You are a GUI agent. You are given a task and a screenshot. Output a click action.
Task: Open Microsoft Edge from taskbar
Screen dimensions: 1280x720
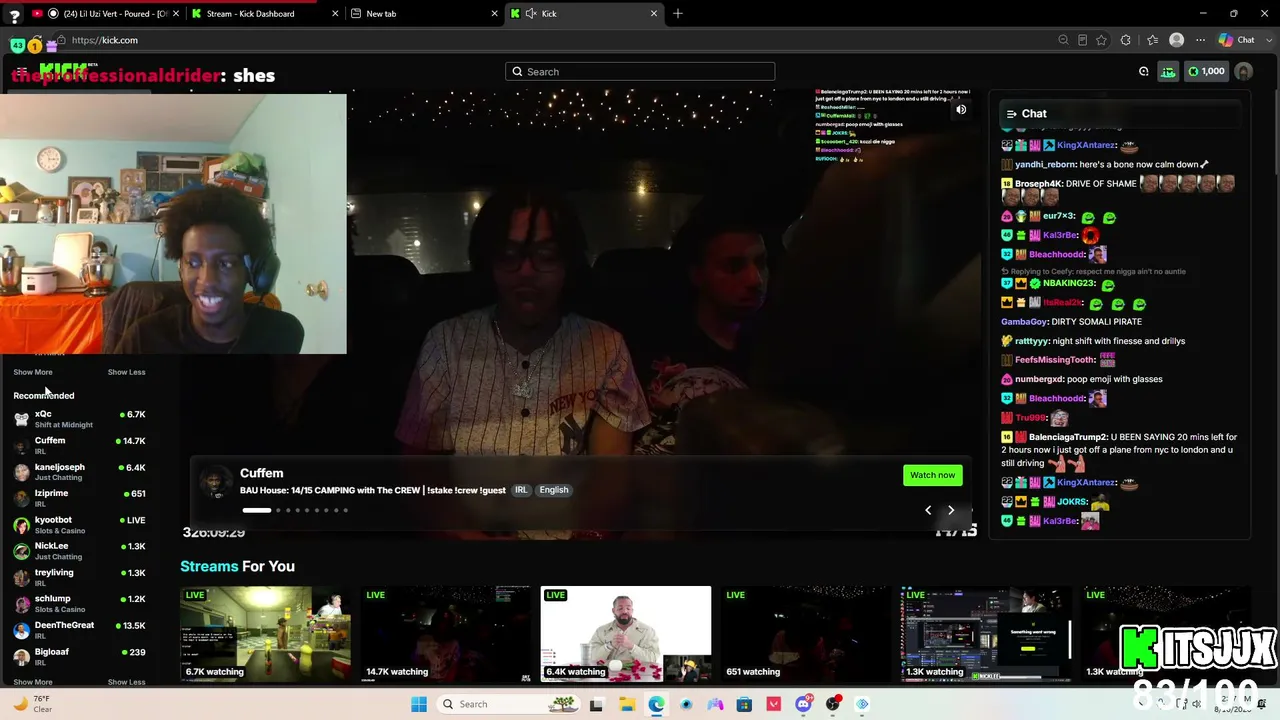(x=656, y=704)
